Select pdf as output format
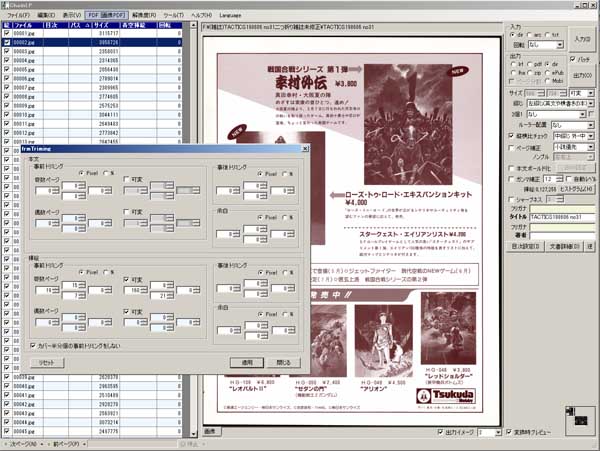This screenshot has height=451, width=600. click(x=530, y=64)
